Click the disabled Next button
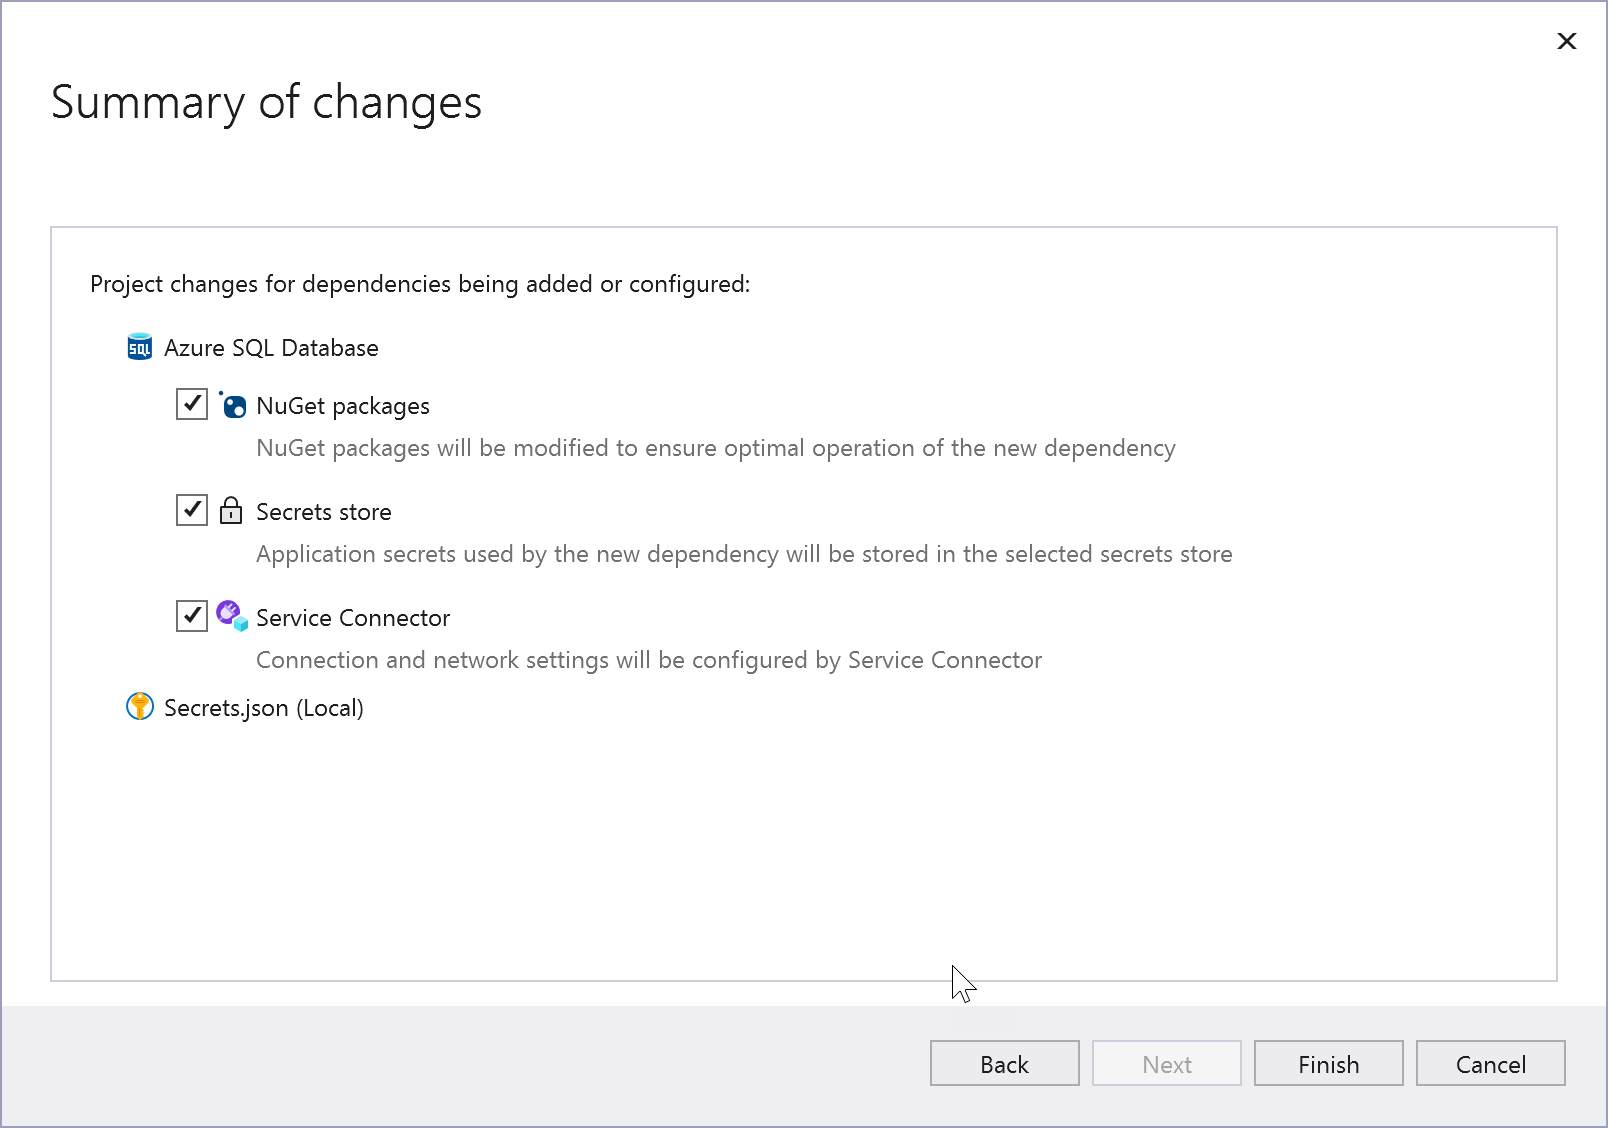Screen dimensions: 1608x1128 pos(1166,1063)
